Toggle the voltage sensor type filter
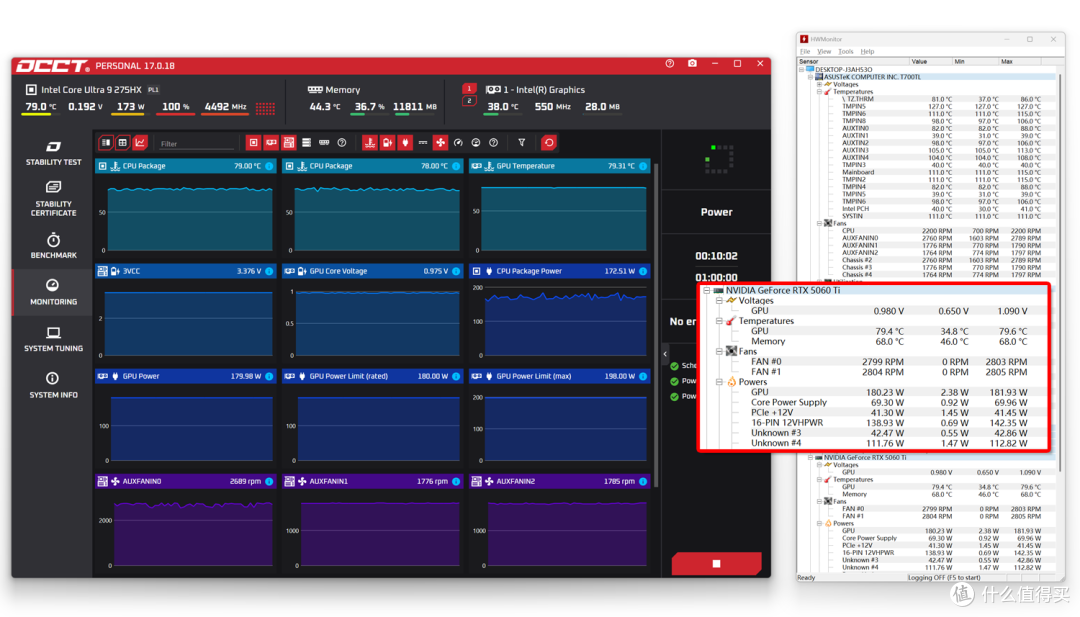The width and height of the screenshot is (1080, 617). click(x=388, y=143)
